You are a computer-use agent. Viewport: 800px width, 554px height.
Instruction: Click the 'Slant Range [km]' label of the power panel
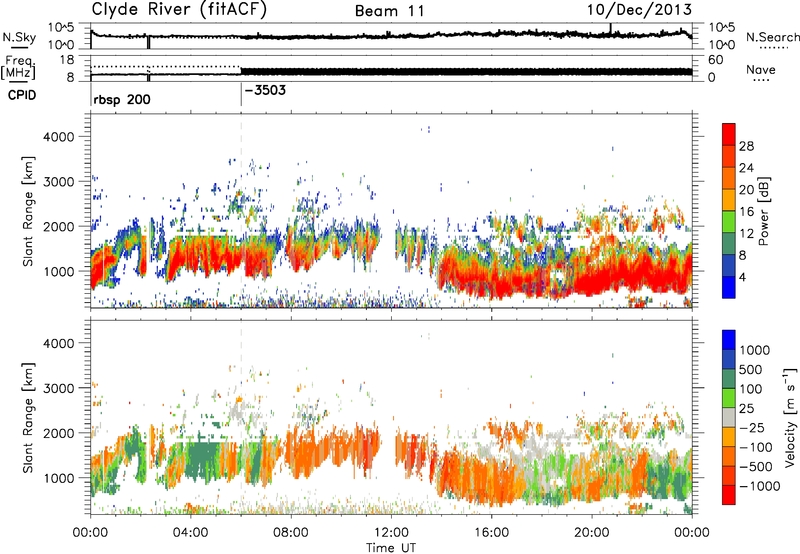pos(28,211)
